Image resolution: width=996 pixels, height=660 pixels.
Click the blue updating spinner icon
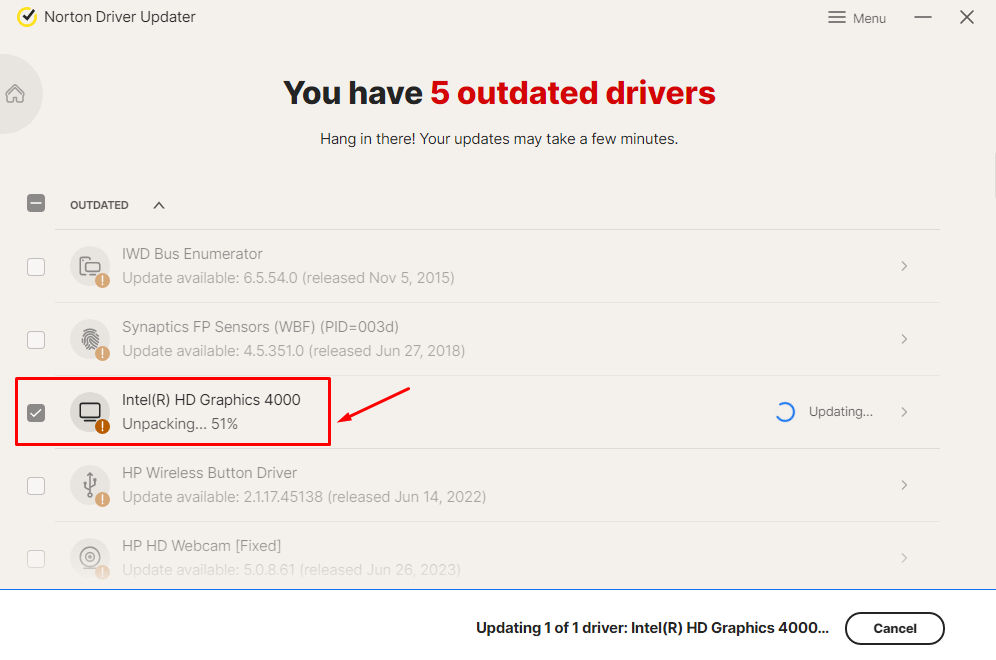tap(785, 412)
